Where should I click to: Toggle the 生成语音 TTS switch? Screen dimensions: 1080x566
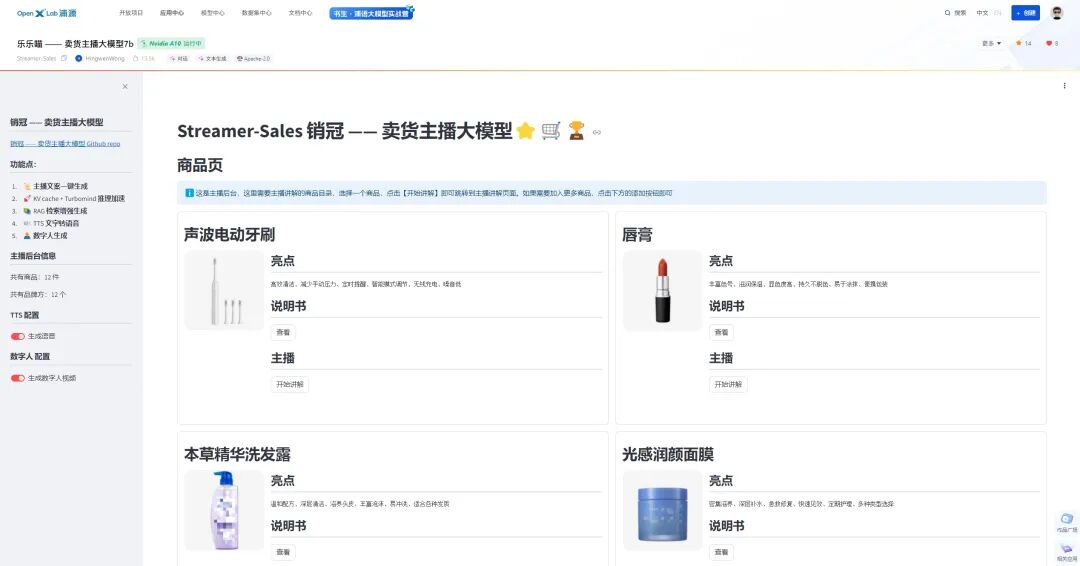tap(18, 337)
